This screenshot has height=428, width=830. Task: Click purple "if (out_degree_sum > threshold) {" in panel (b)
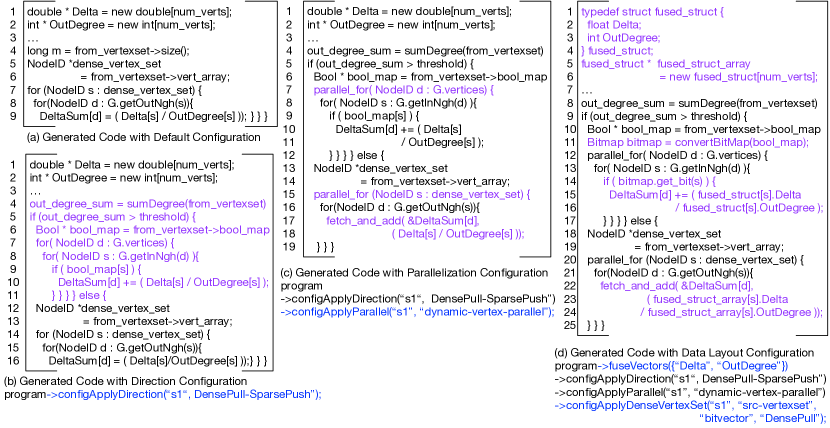click(113, 216)
